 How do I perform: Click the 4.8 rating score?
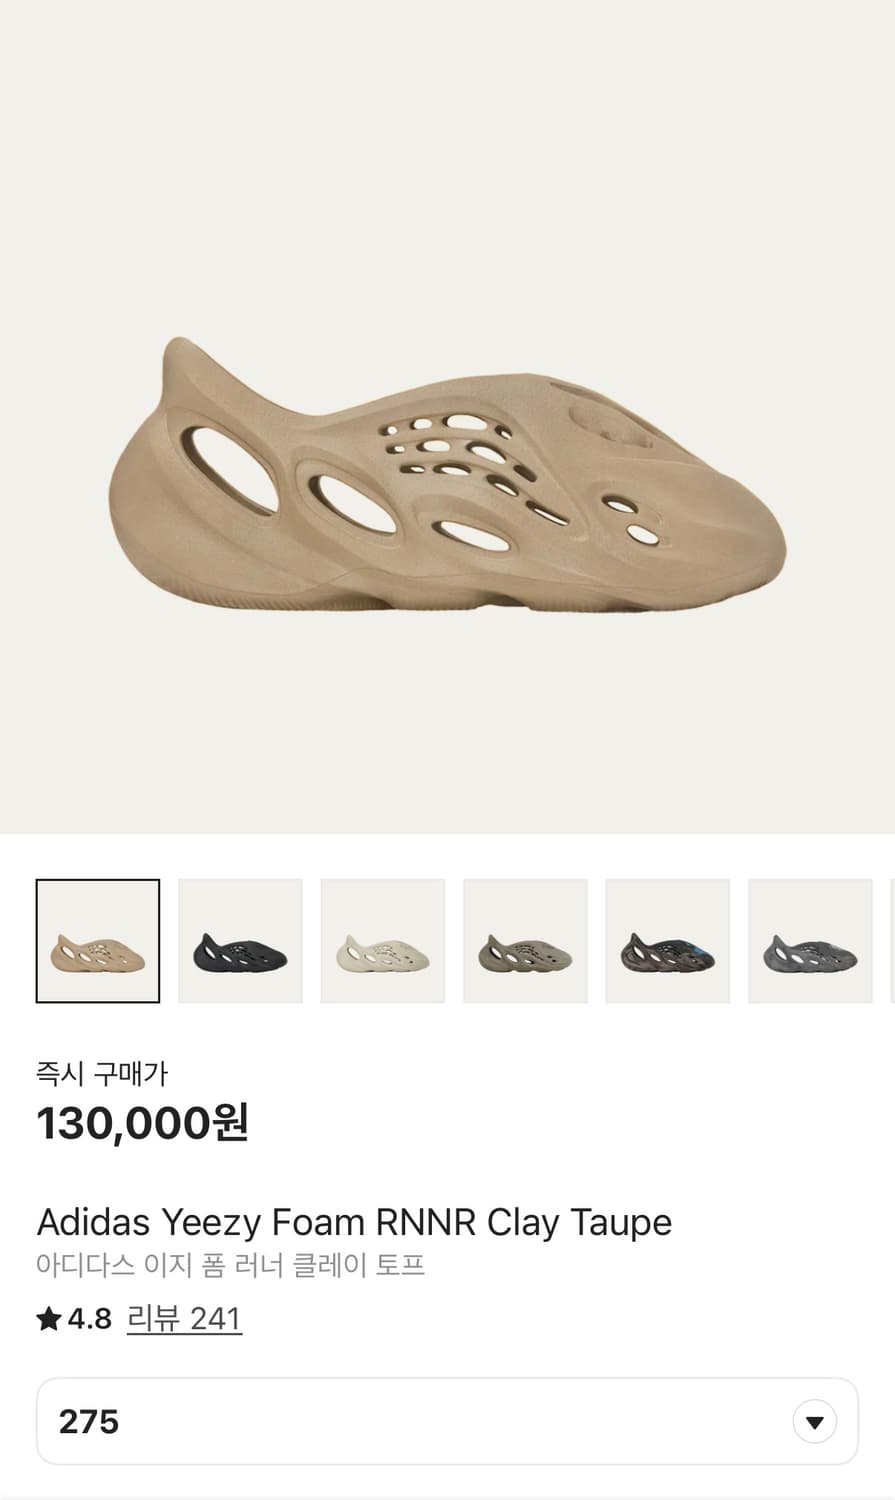90,1319
